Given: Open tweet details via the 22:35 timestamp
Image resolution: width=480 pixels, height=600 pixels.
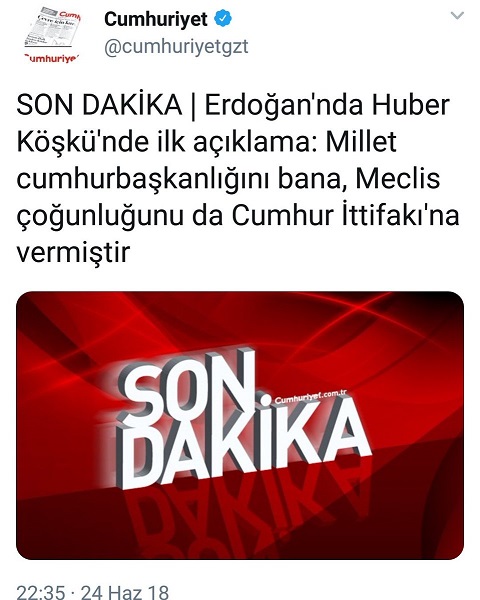Looking at the screenshot, I should coord(41,592).
